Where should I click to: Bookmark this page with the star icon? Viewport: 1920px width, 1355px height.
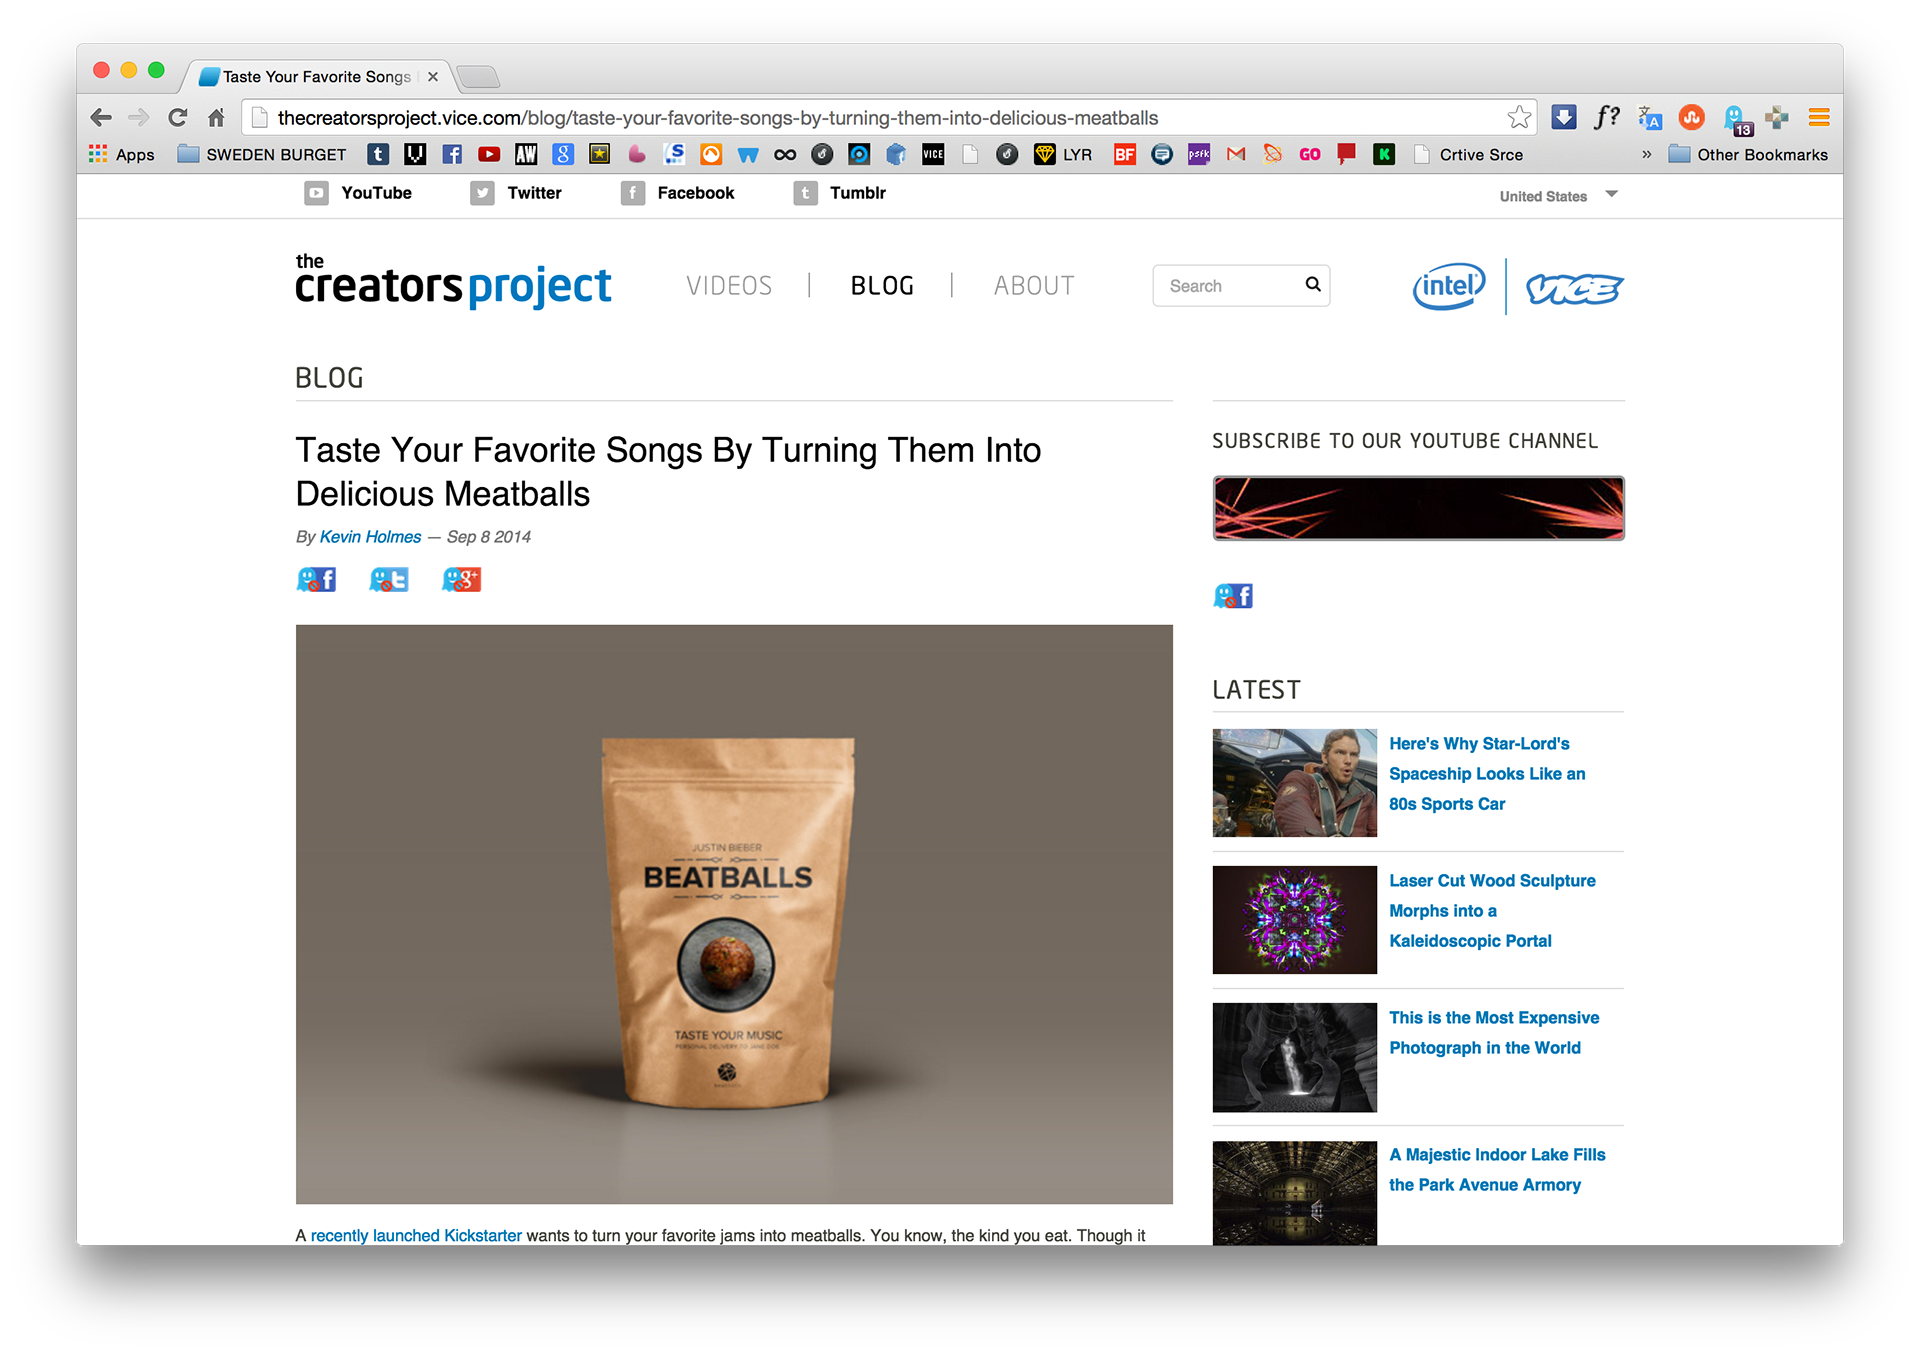point(1519,117)
